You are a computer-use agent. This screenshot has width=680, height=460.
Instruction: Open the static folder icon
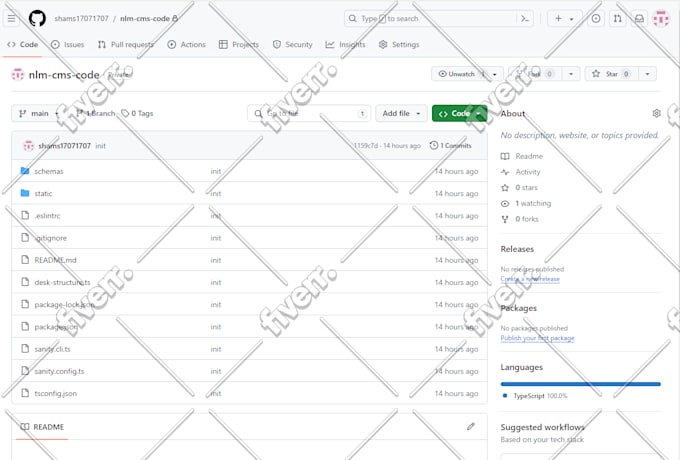[25, 193]
